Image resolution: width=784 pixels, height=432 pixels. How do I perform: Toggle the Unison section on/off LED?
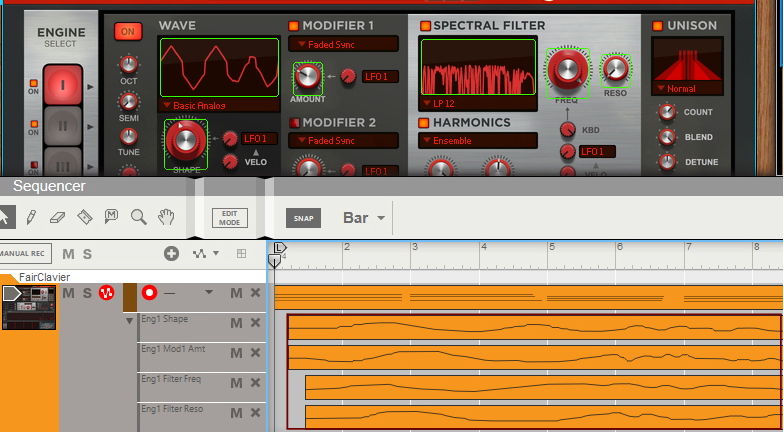point(658,25)
